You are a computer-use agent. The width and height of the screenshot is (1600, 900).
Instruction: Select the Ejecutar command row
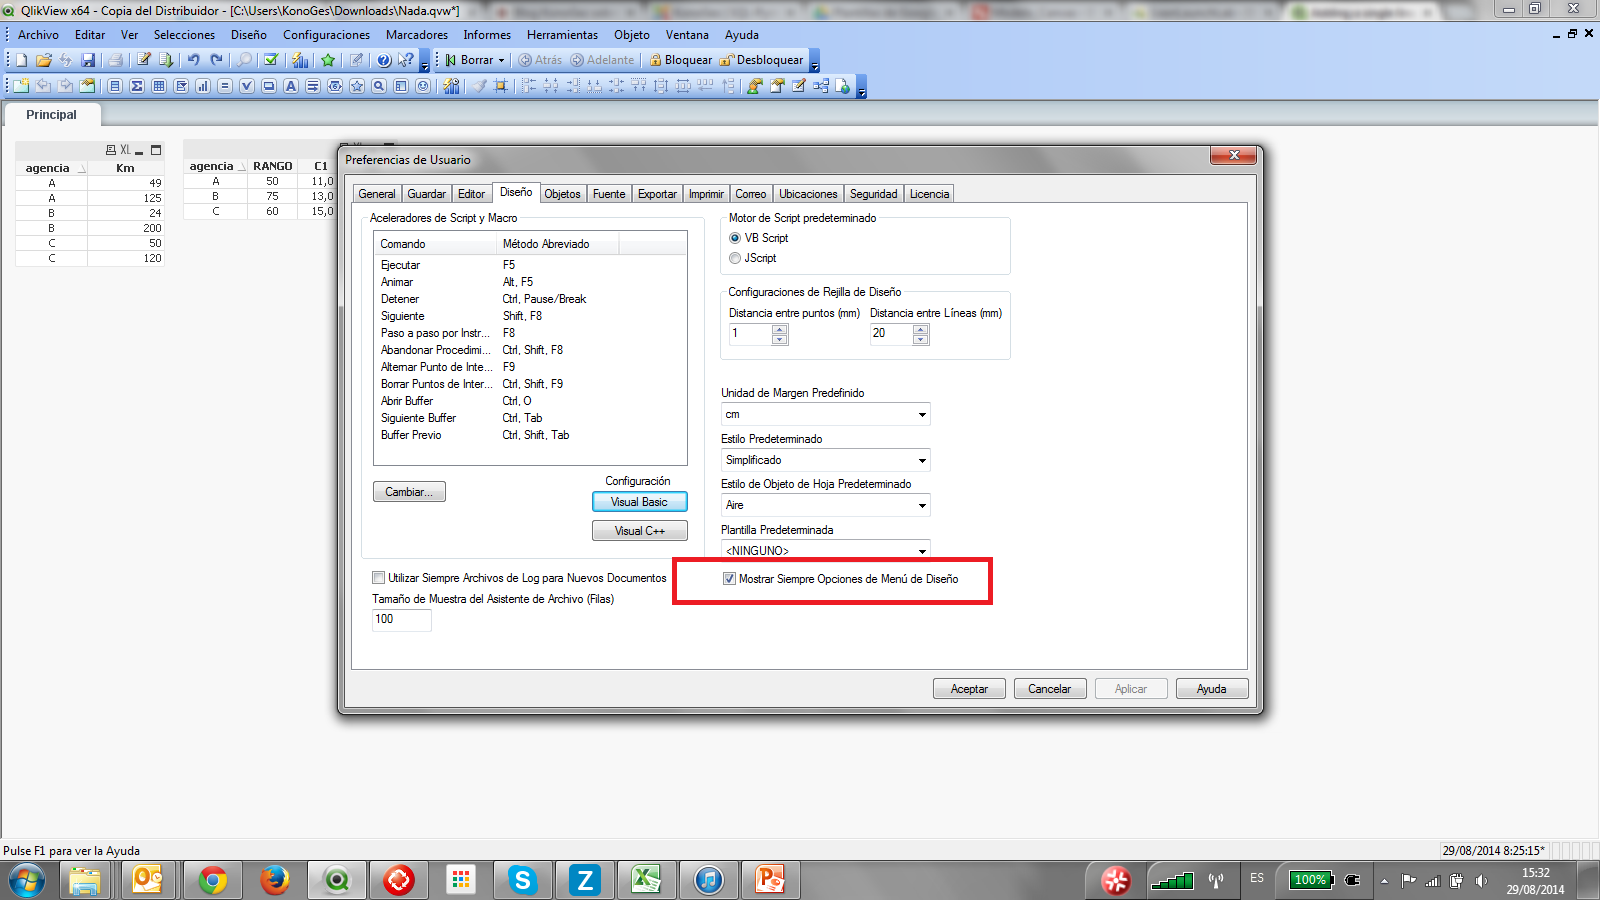[530, 265]
